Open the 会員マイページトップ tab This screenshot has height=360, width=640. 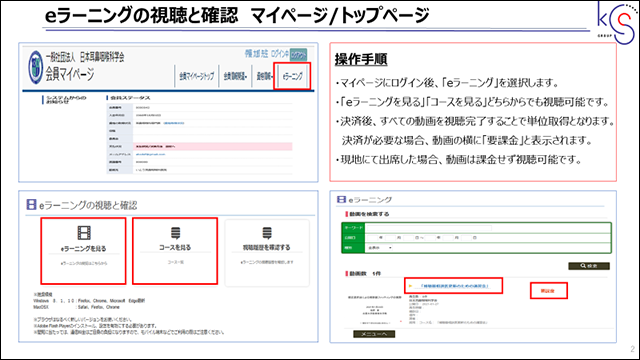pos(196,76)
